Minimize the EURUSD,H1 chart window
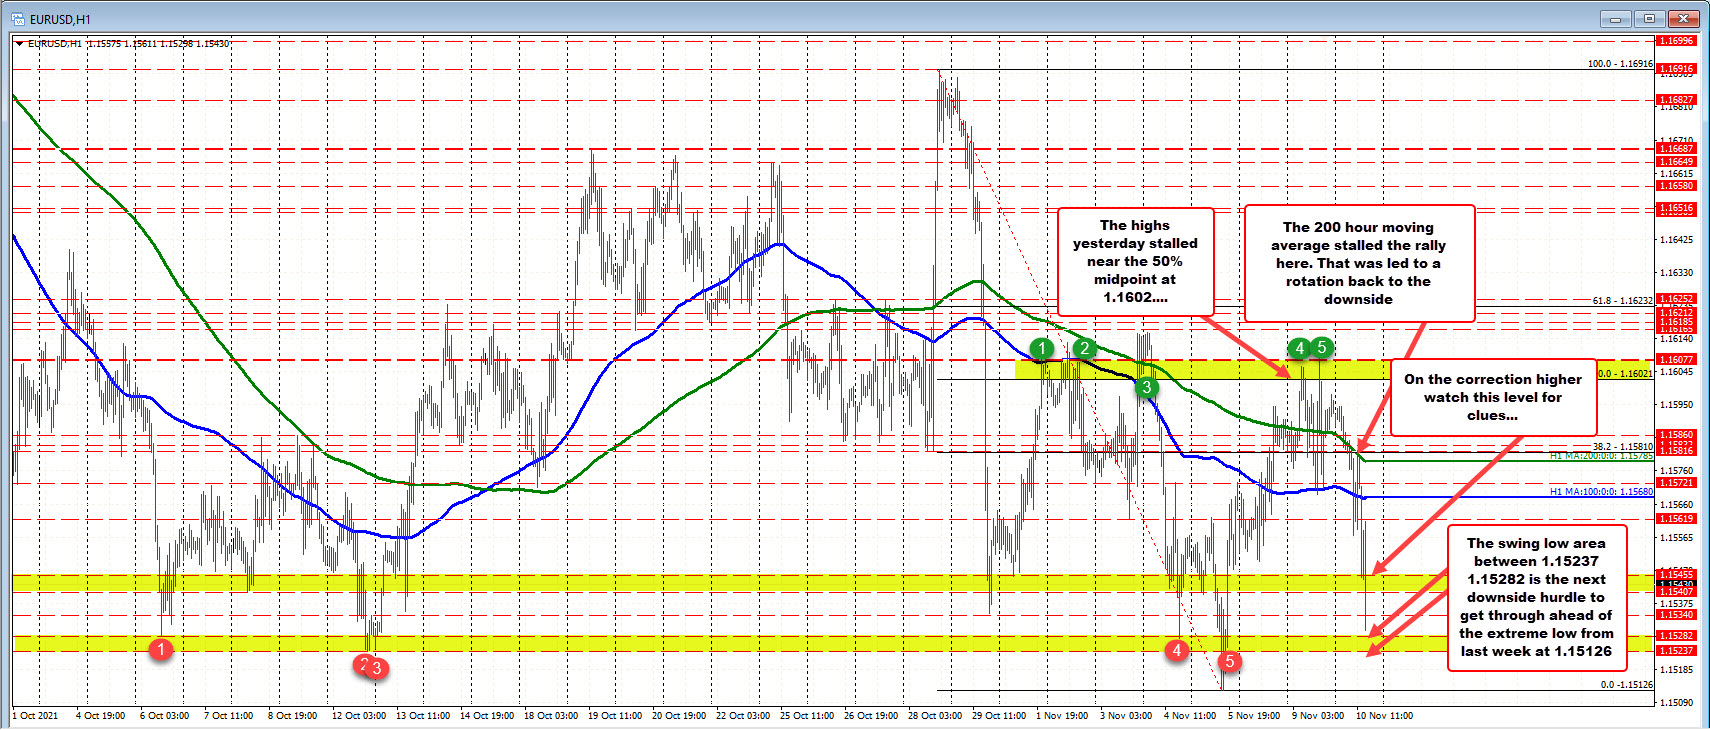Screen dimensions: 1710x730 (x=1615, y=18)
